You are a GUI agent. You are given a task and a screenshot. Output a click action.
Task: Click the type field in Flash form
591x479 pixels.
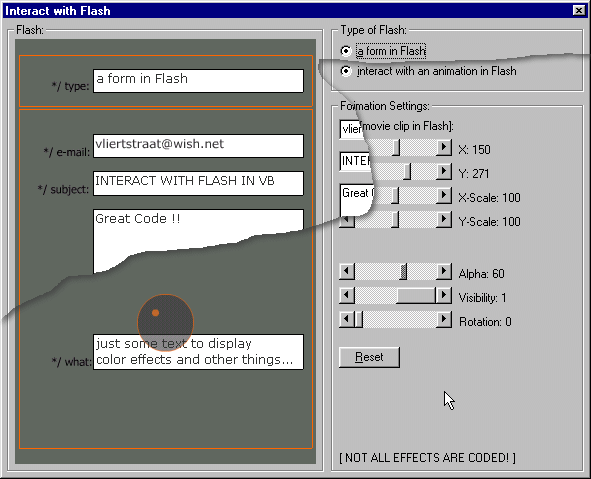pyautogui.click(x=198, y=81)
